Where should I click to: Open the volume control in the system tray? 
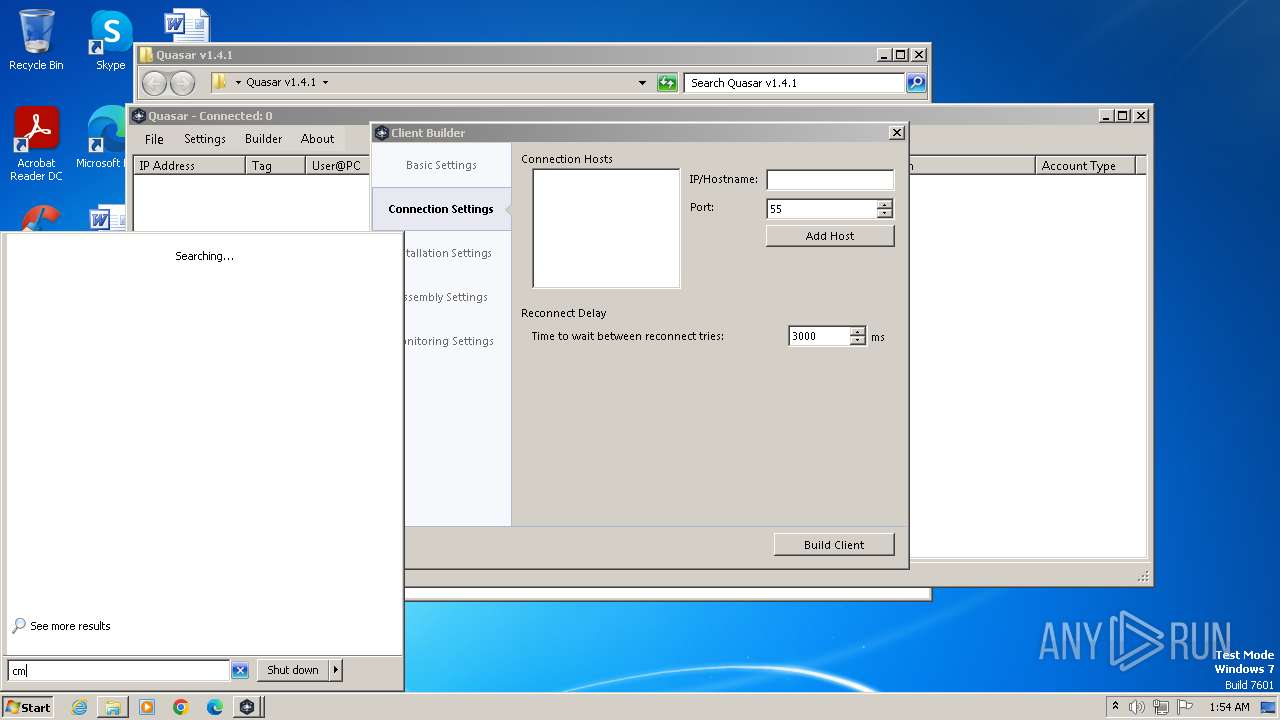(x=1137, y=707)
